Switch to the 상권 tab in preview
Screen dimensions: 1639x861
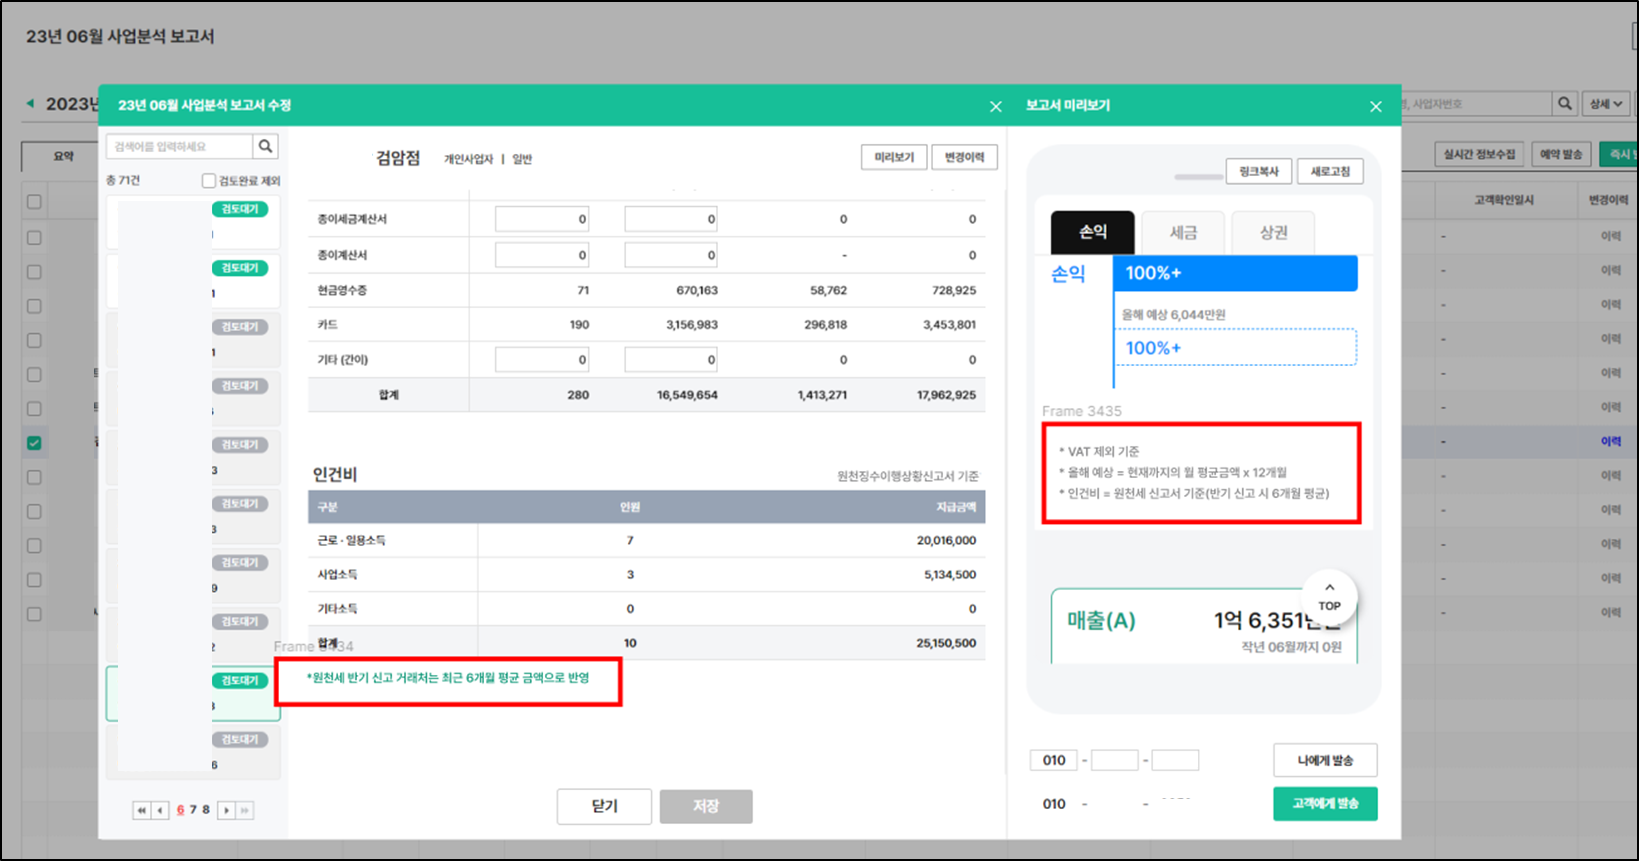click(1273, 232)
